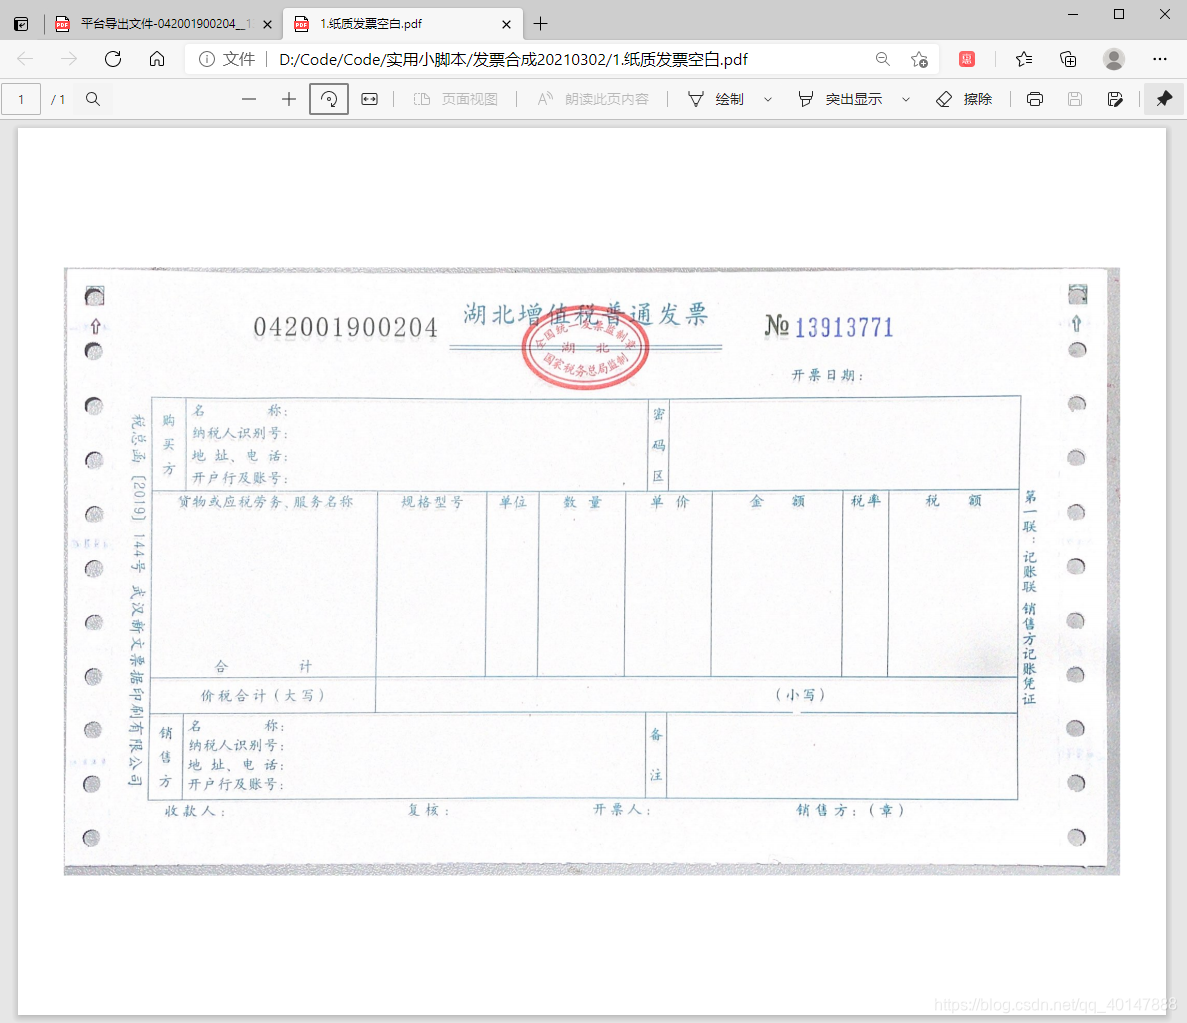
Task: Expand the 绘制 draw options dropdown
Action: pos(768,99)
